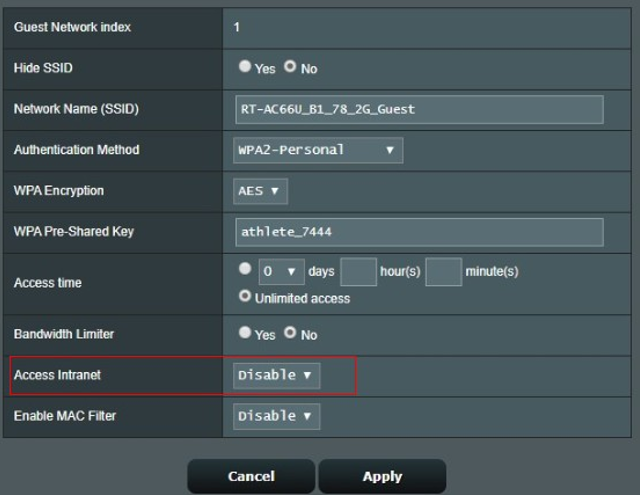This screenshot has width=640, height=495.
Task: Click the Access Intranet row label
Action: [57, 375]
